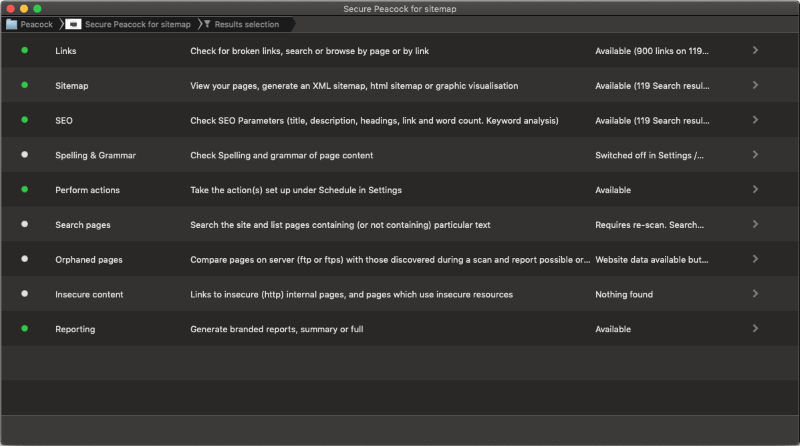Select the Results selection breadcrumb

pyautogui.click(x=246, y=24)
